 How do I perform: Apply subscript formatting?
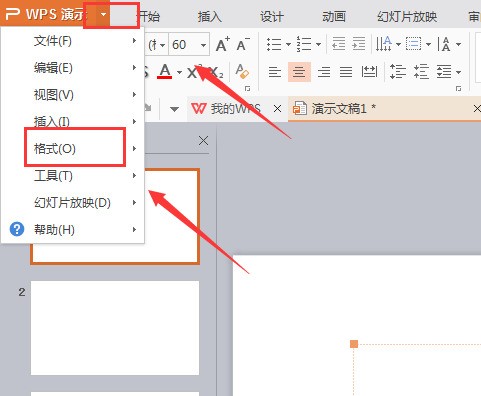tap(216, 72)
